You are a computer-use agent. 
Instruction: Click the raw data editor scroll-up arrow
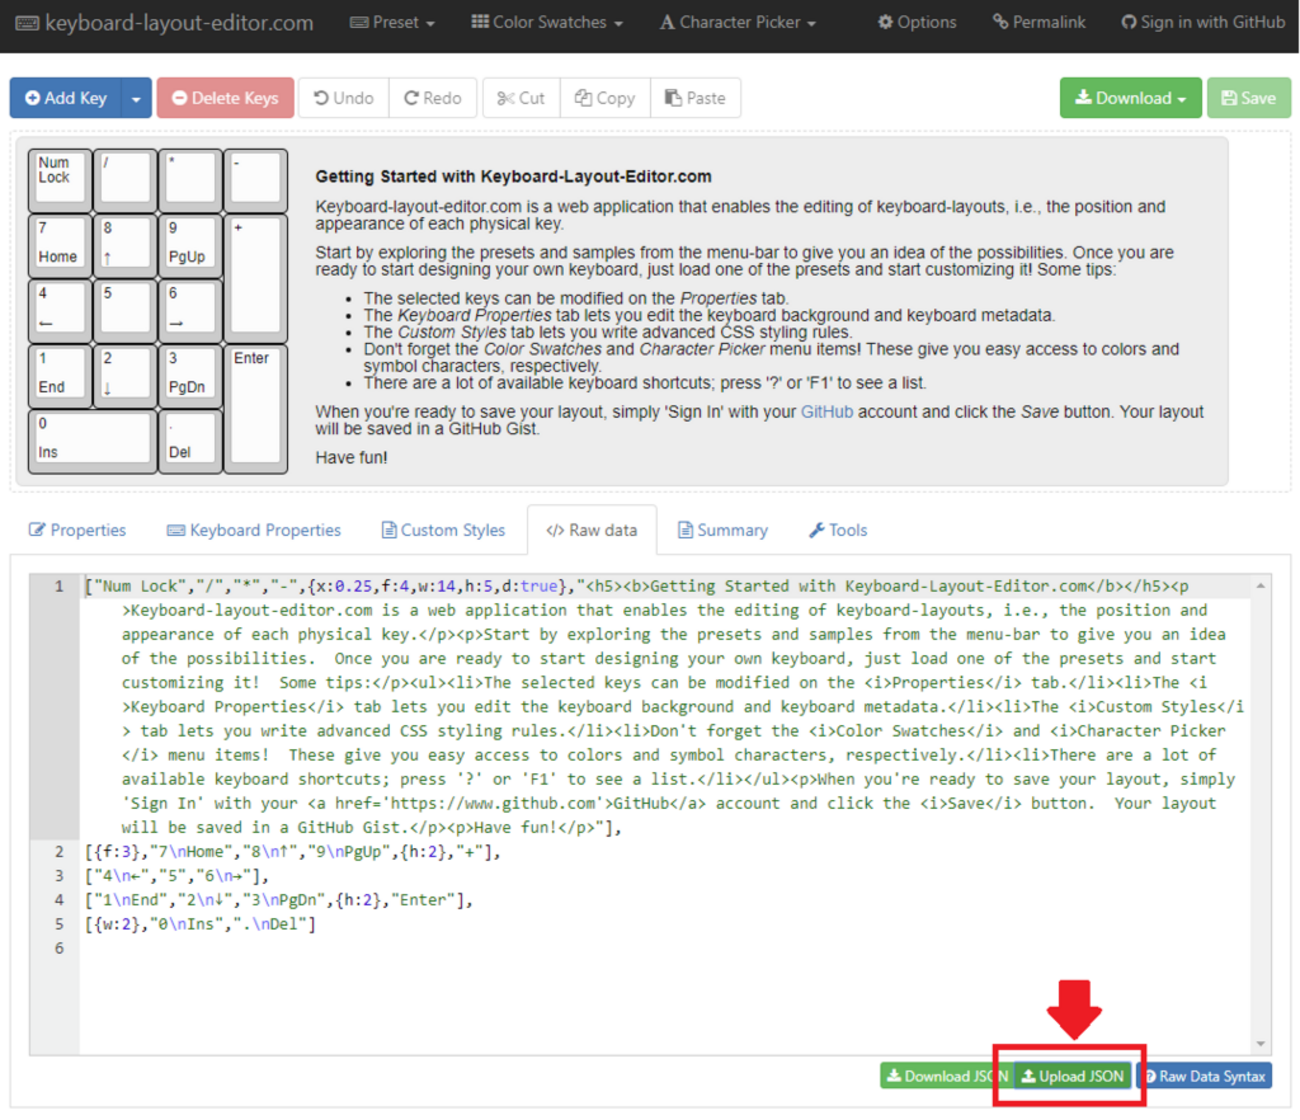[1261, 586]
